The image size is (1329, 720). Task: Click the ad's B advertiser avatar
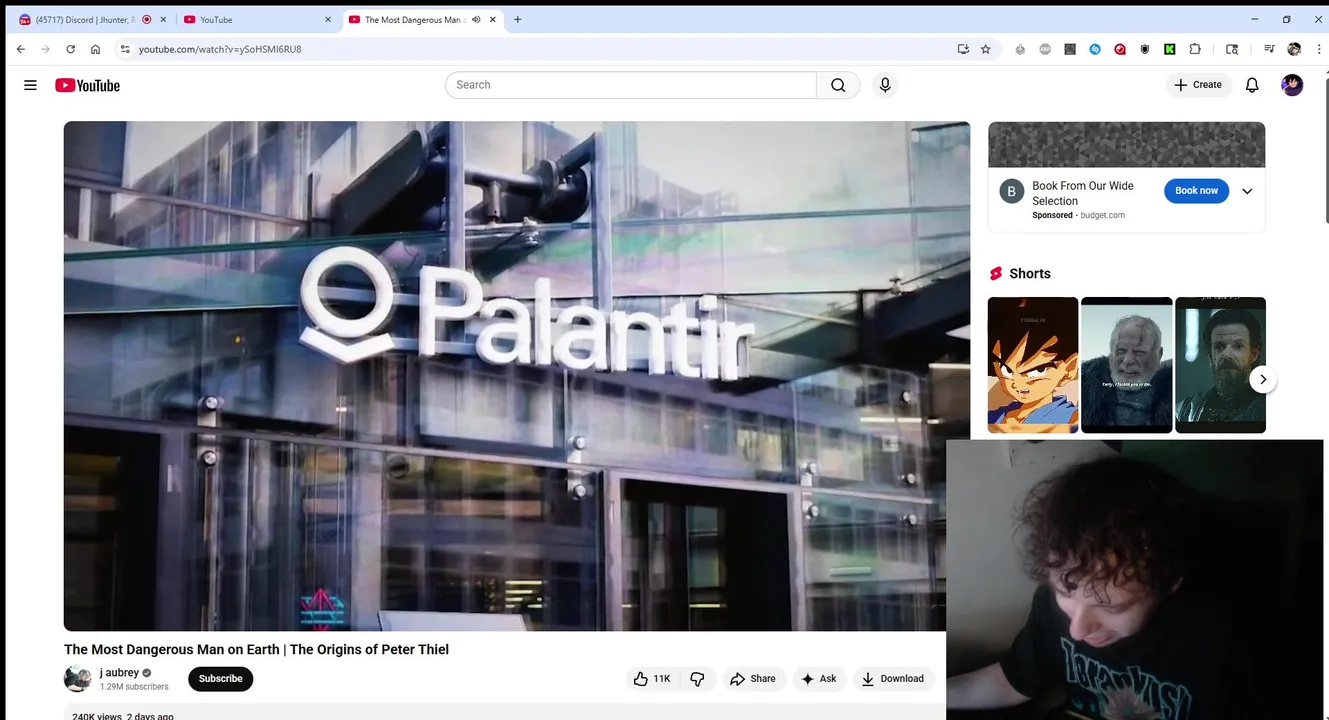(1012, 191)
